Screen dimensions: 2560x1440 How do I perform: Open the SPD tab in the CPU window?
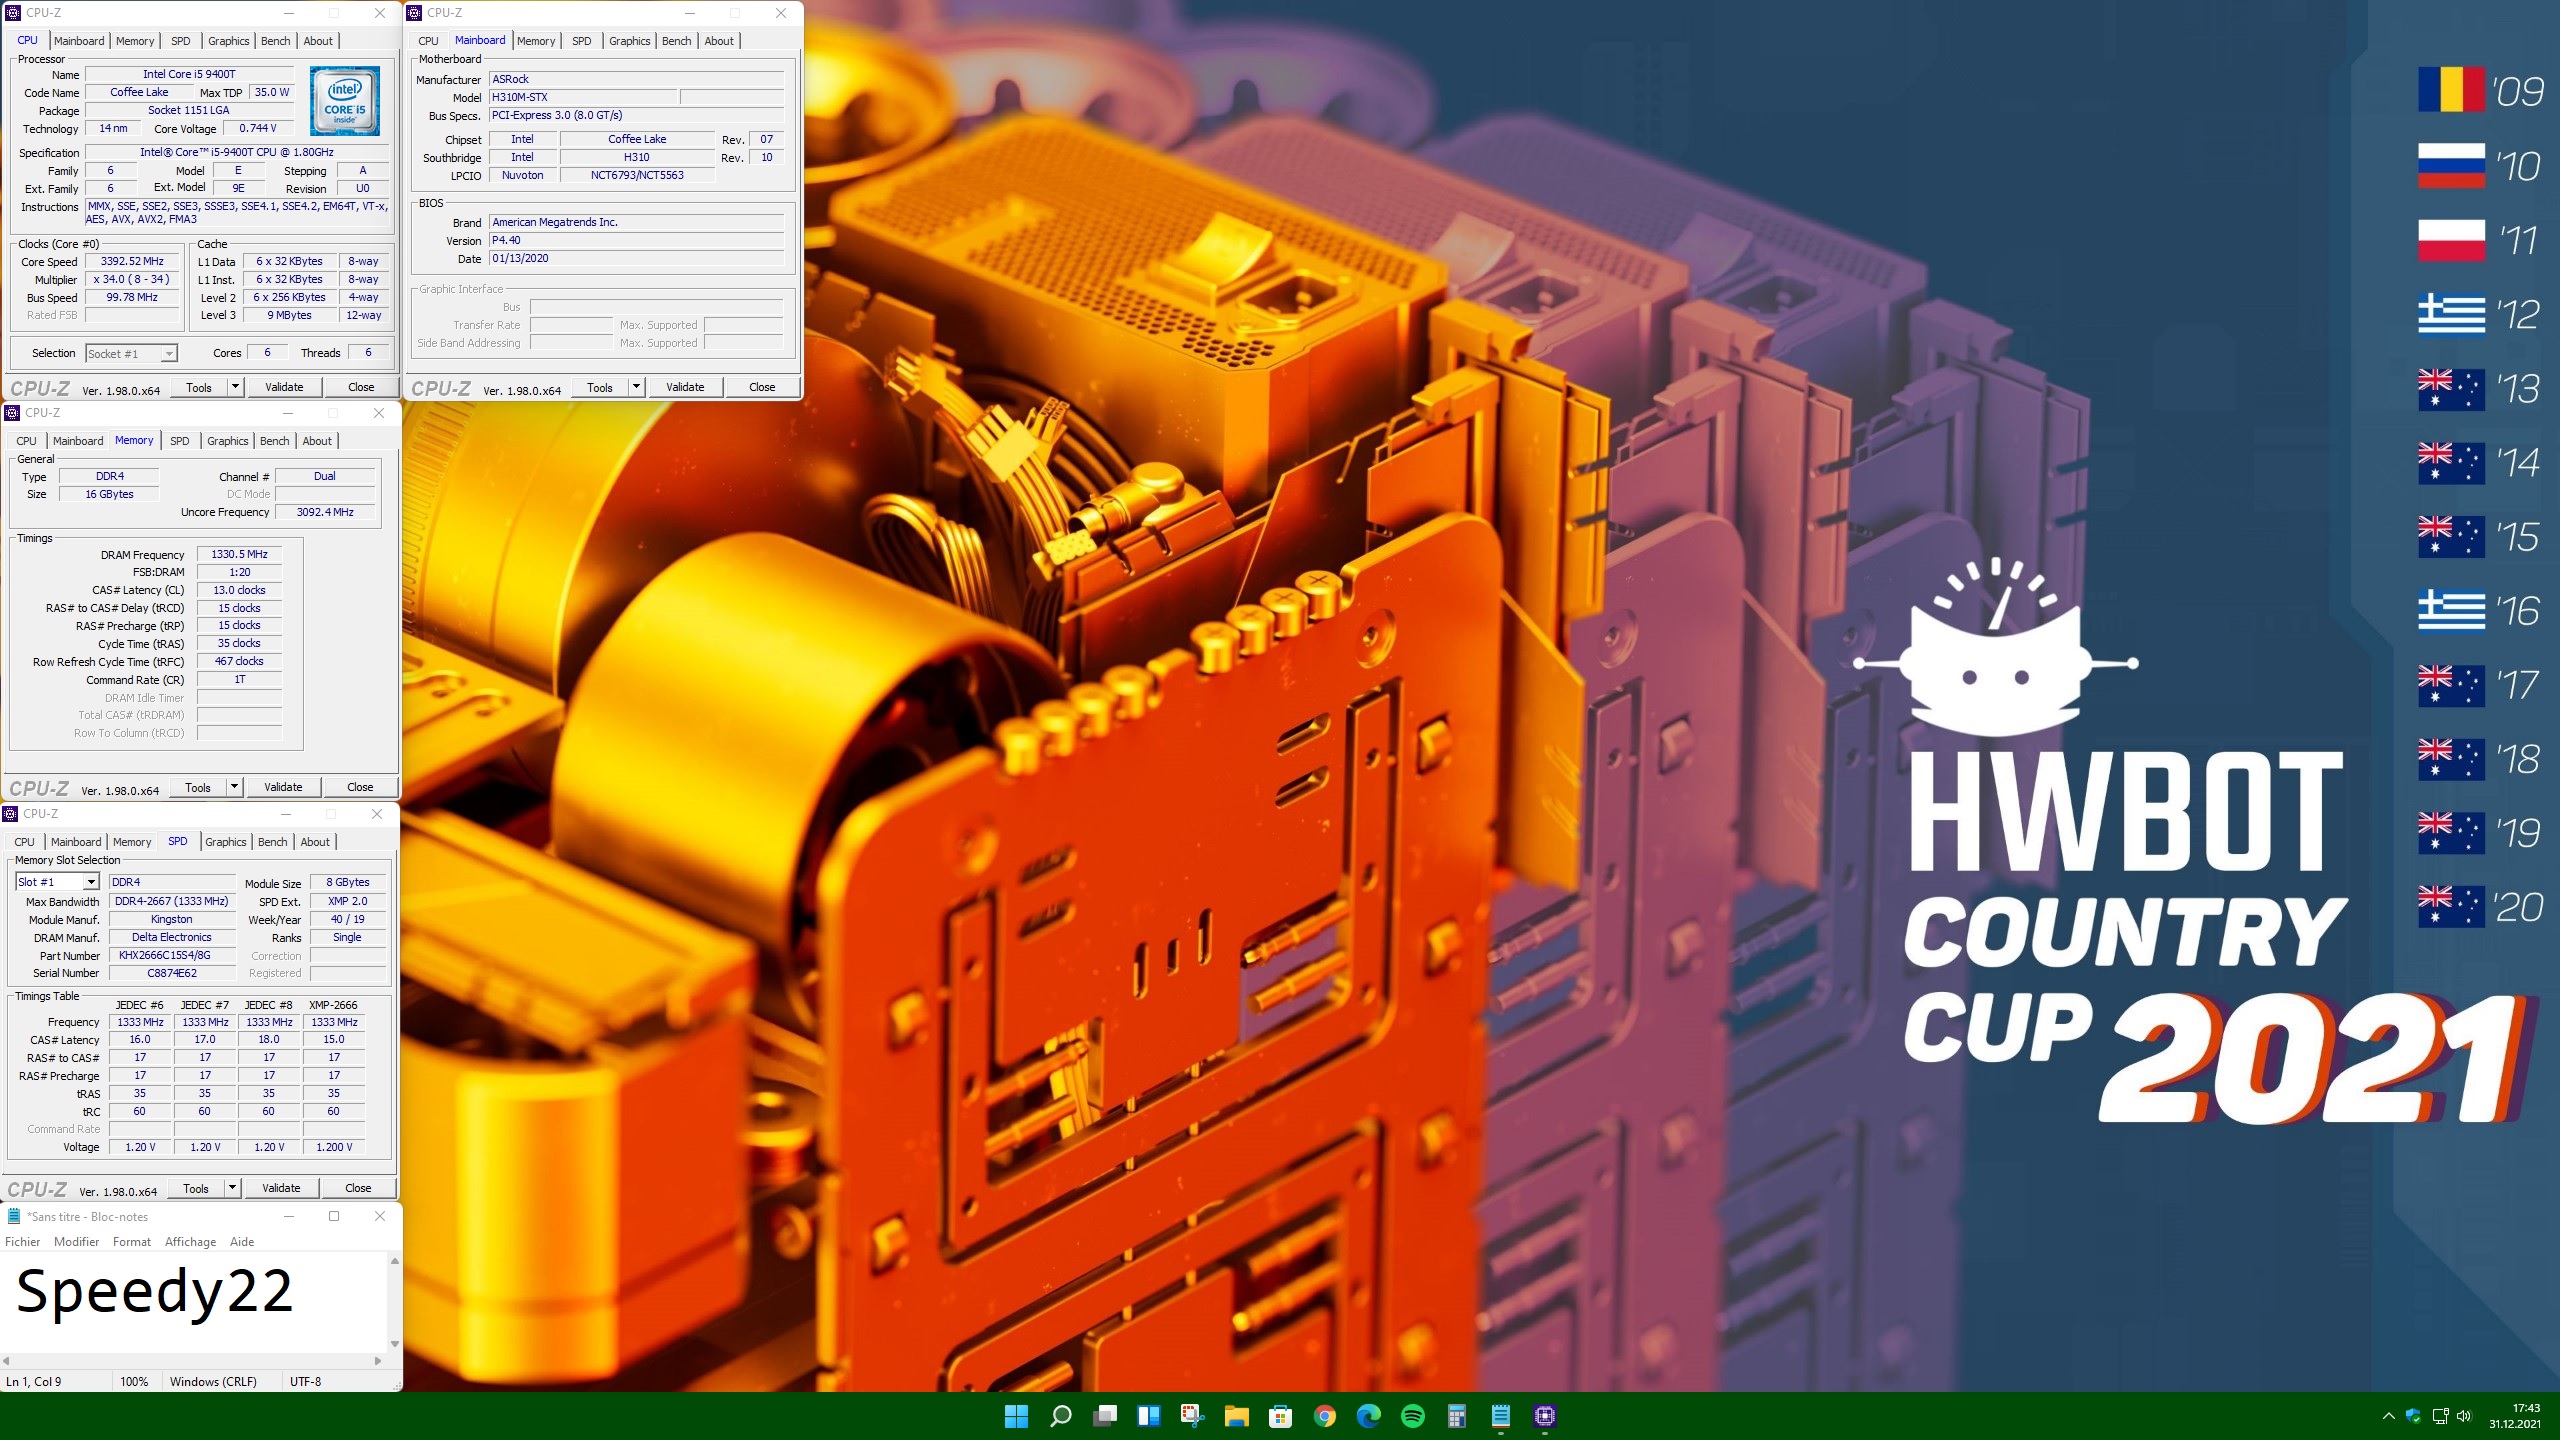[181, 41]
